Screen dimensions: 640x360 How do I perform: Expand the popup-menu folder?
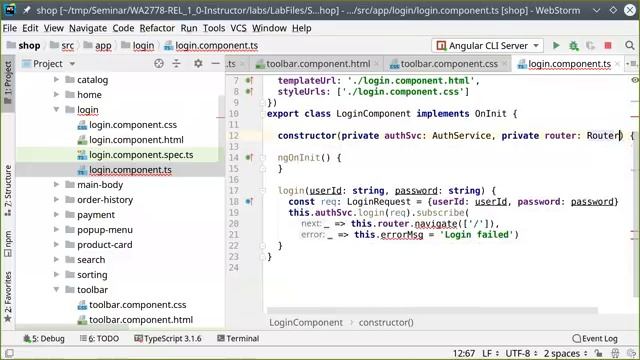(56, 229)
